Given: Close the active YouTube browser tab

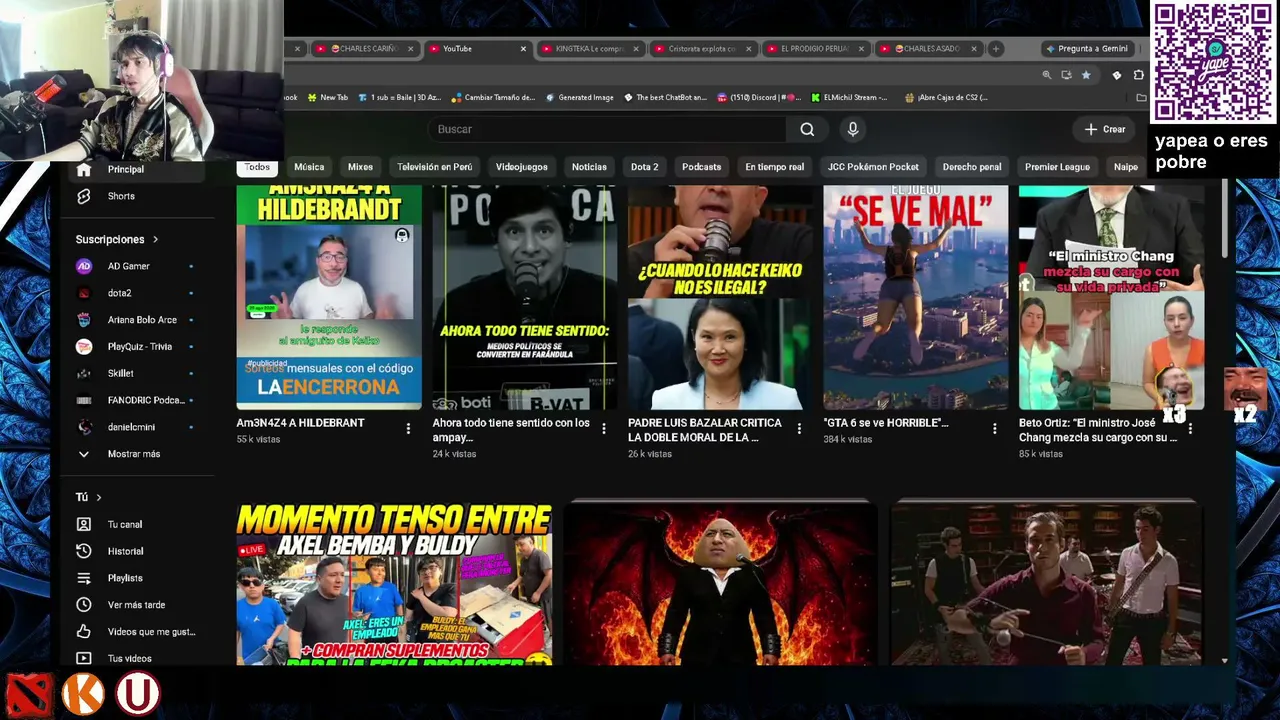Looking at the screenshot, I should (x=523, y=48).
